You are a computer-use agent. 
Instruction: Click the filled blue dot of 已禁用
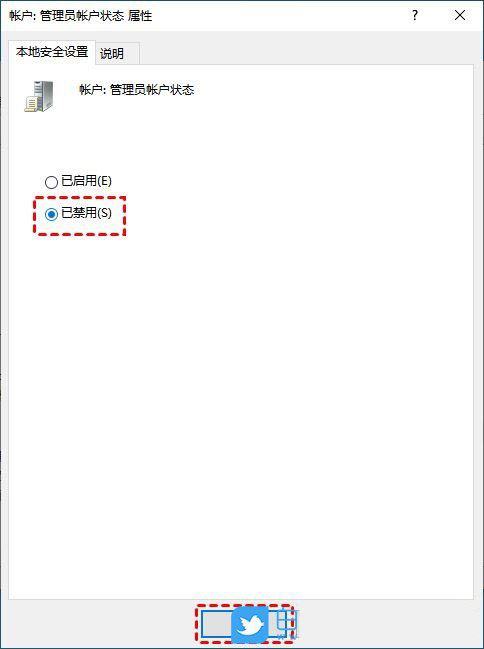coord(51,214)
